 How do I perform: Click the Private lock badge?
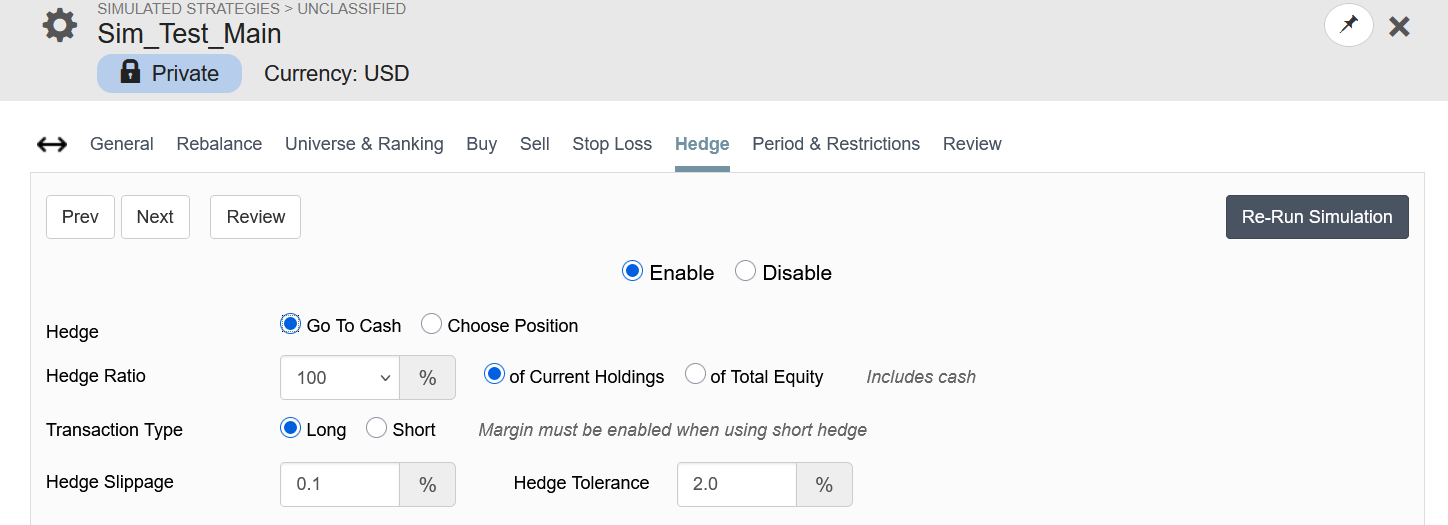tap(169, 73)
